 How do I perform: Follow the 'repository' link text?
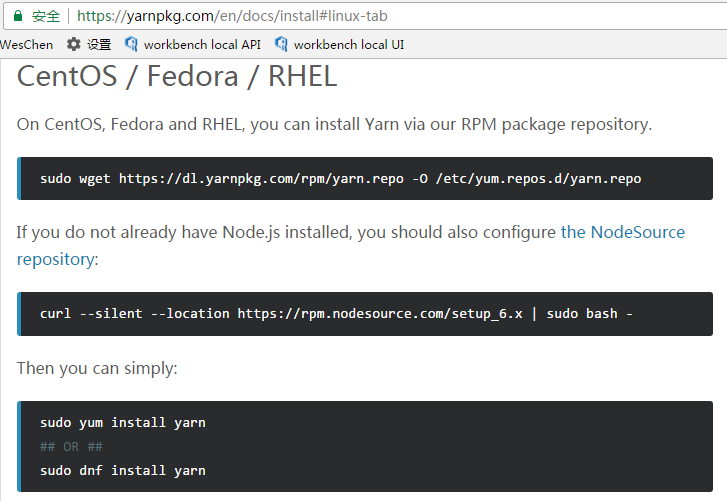coord(57,259)
